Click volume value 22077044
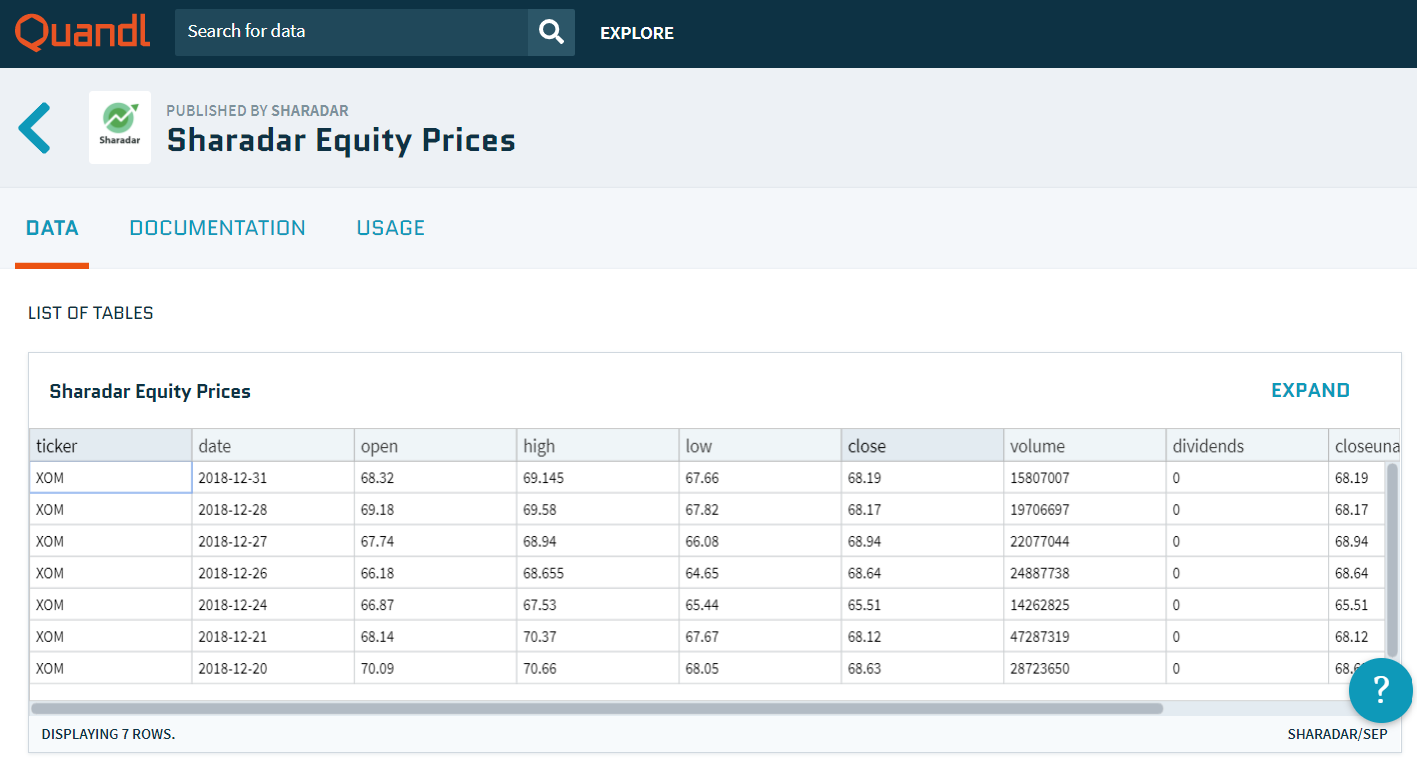Viewport: 1417px width, 761px height. (x=1084, y=541)
